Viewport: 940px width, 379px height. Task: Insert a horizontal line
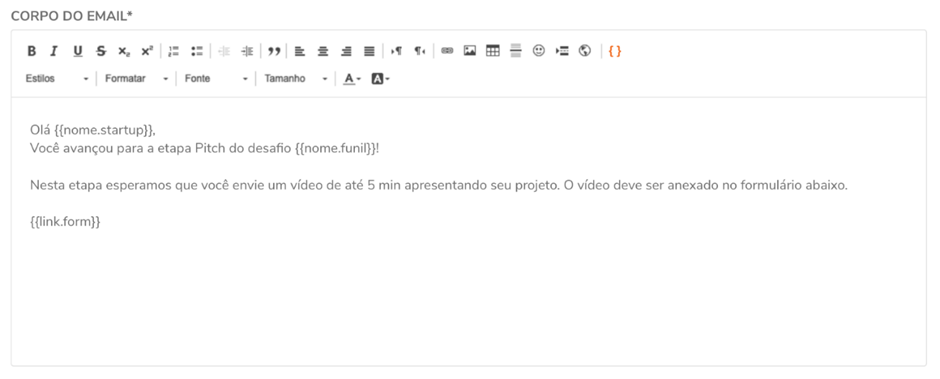(516, 52)
